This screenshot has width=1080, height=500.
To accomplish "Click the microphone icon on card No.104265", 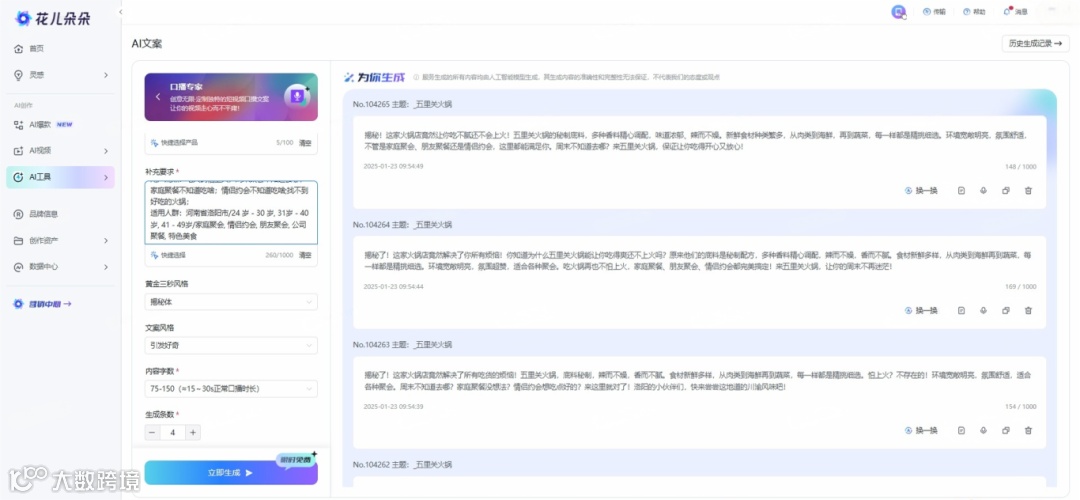I will (983, 191).
